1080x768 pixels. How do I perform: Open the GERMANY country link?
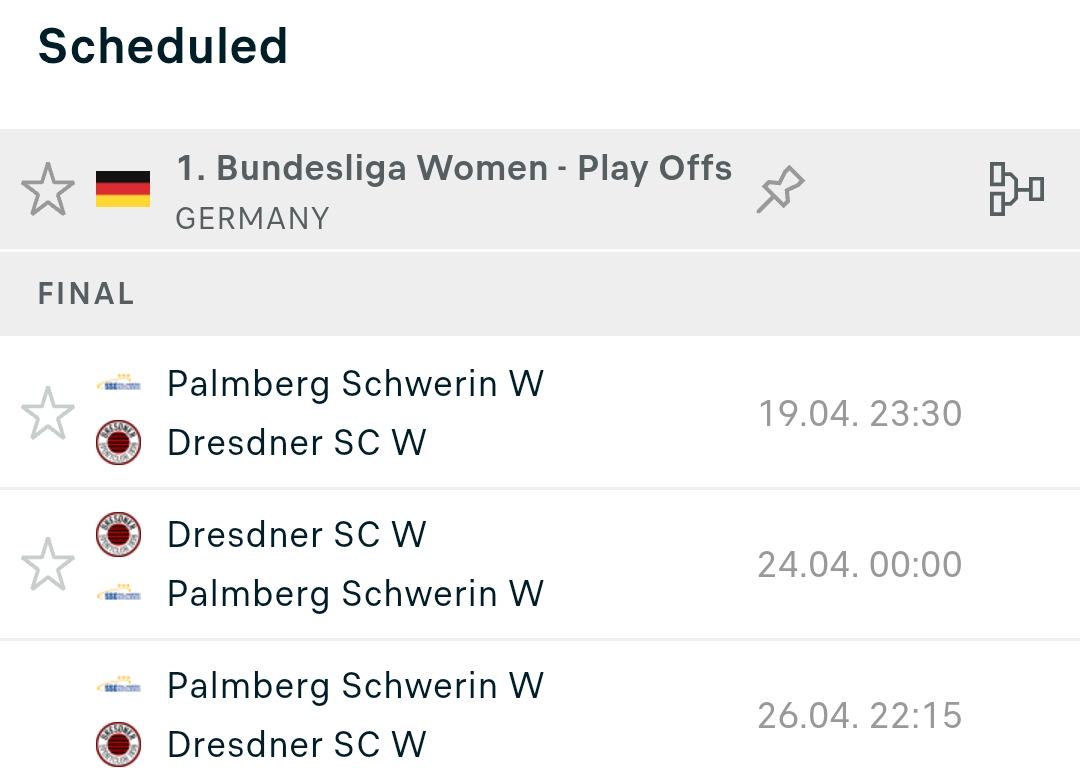(252, 219)
